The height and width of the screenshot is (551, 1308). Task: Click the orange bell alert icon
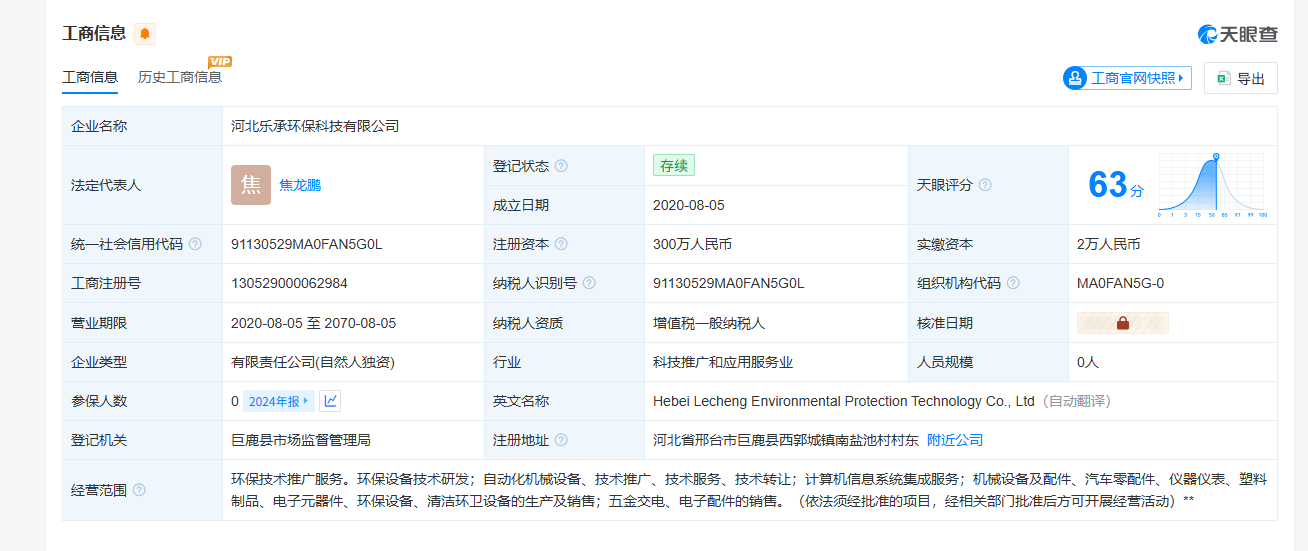tap(145, 34)
